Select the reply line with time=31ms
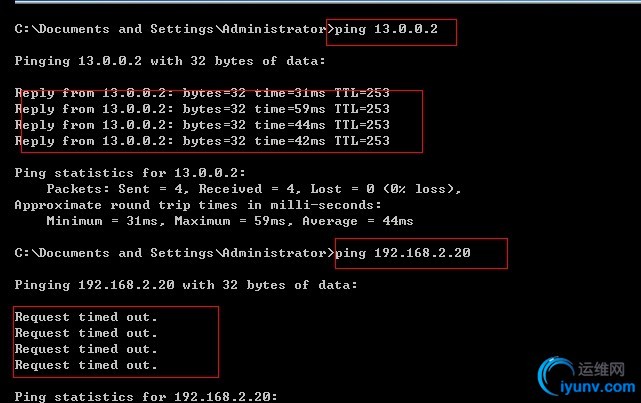 tap(202, 93)
